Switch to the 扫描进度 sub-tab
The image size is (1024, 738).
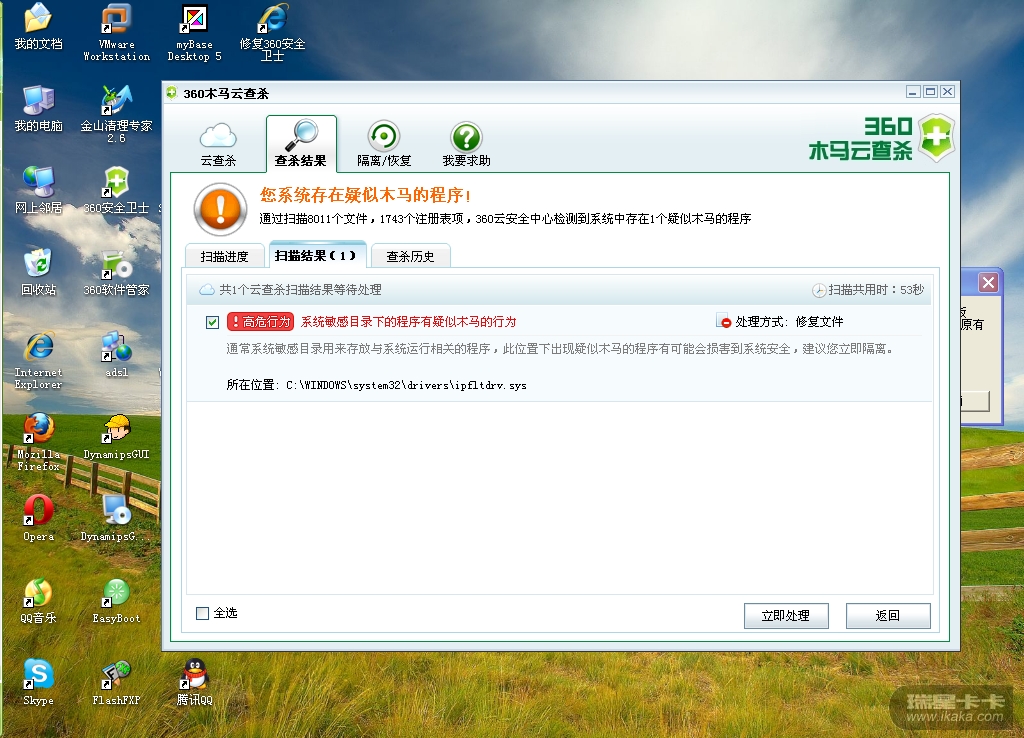click(x=225, y=256)
